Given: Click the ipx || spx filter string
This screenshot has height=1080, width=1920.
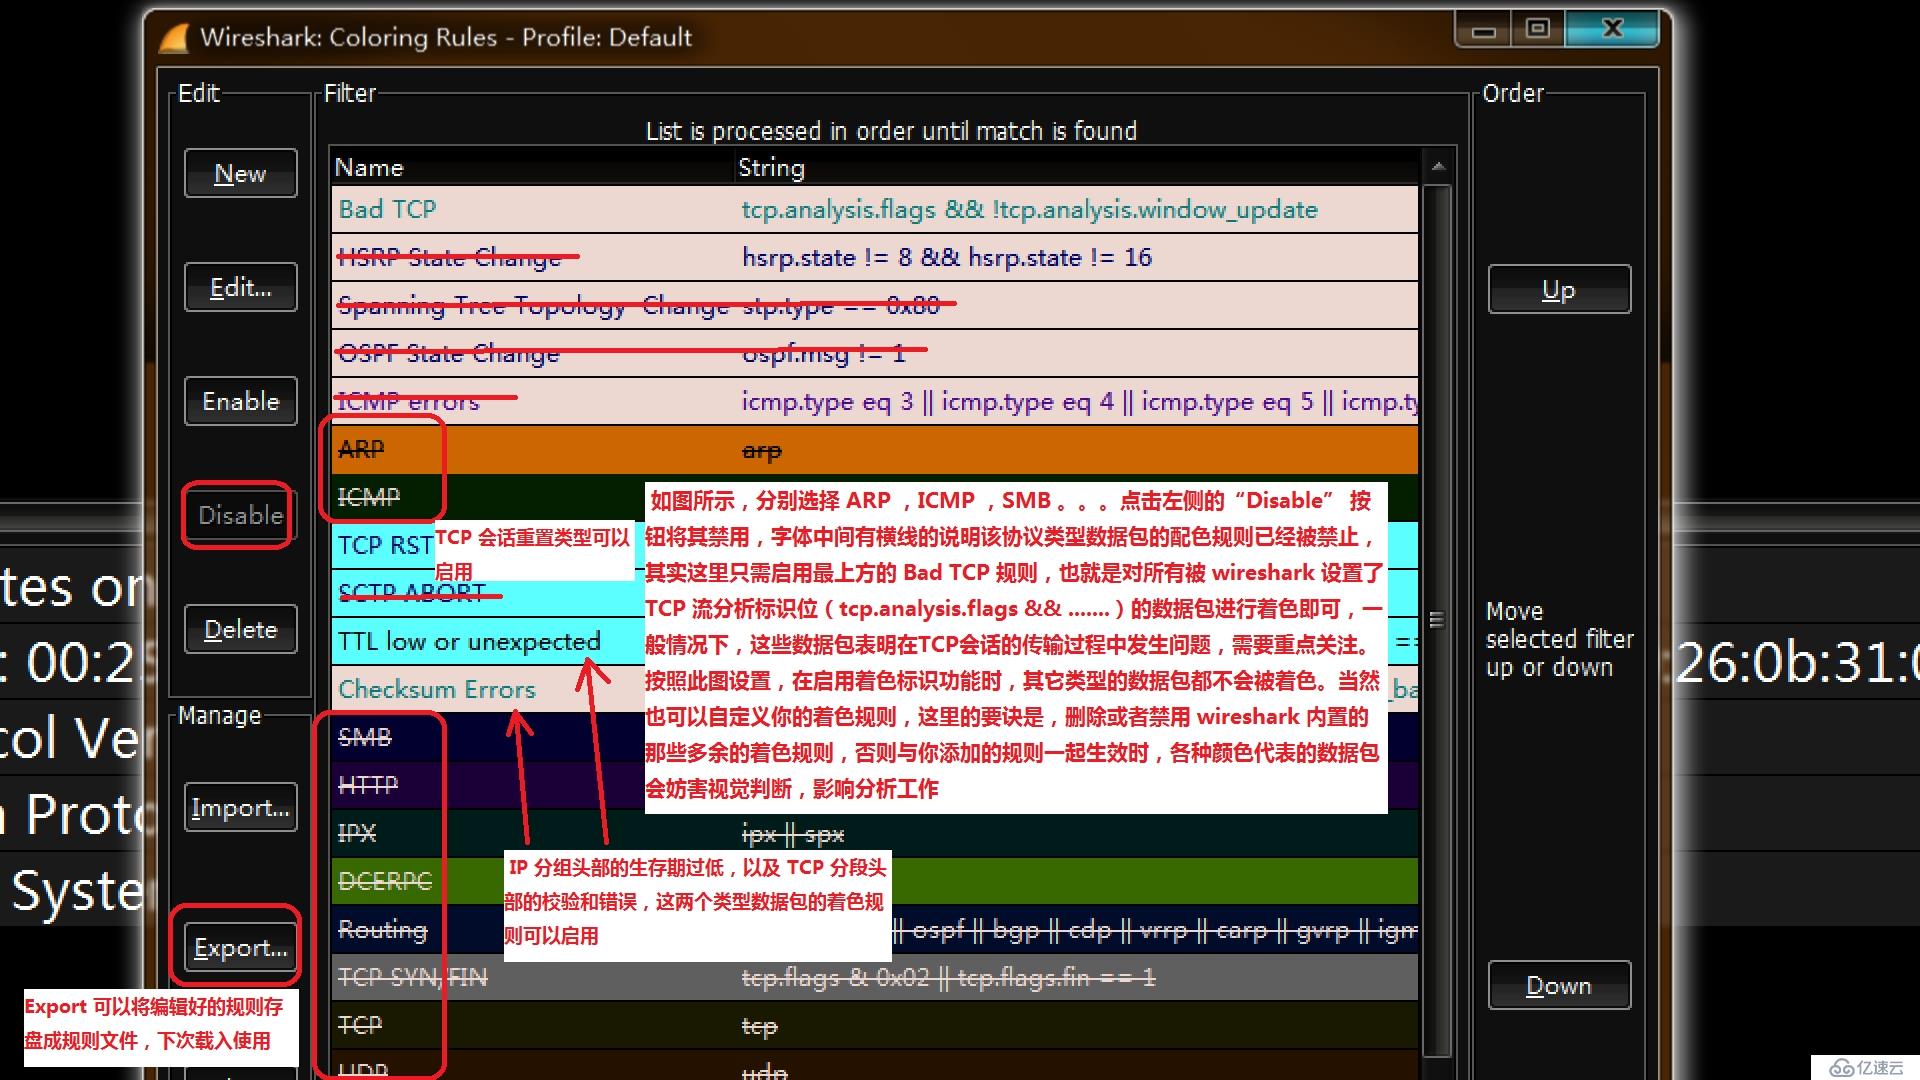Looking at the screenshot, I should click(792, 834).
